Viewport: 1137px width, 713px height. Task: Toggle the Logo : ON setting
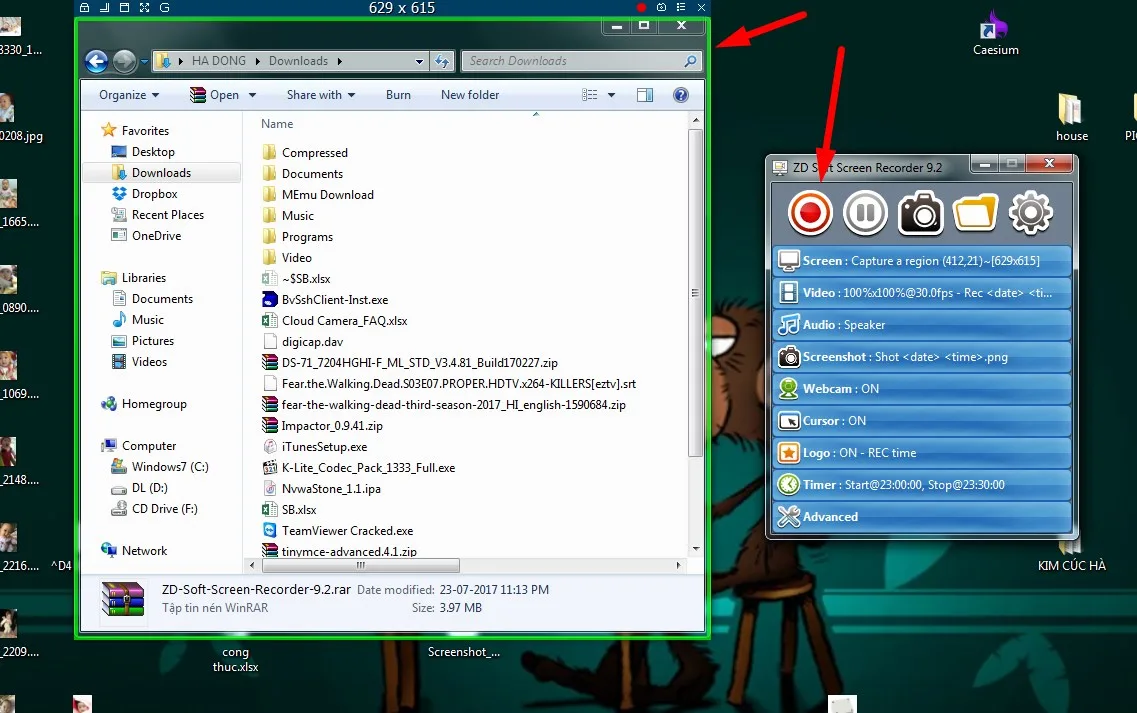(x=922, y=453)
